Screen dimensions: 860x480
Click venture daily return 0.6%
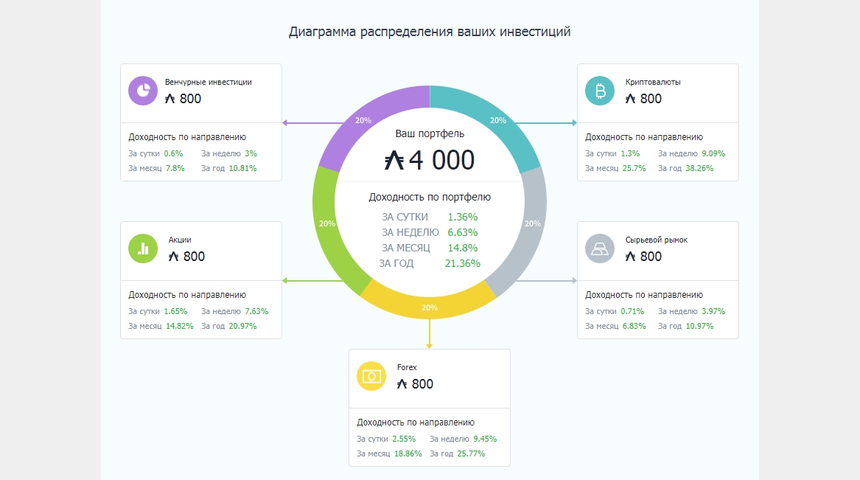pyautogui.click(x=173, y=154)
